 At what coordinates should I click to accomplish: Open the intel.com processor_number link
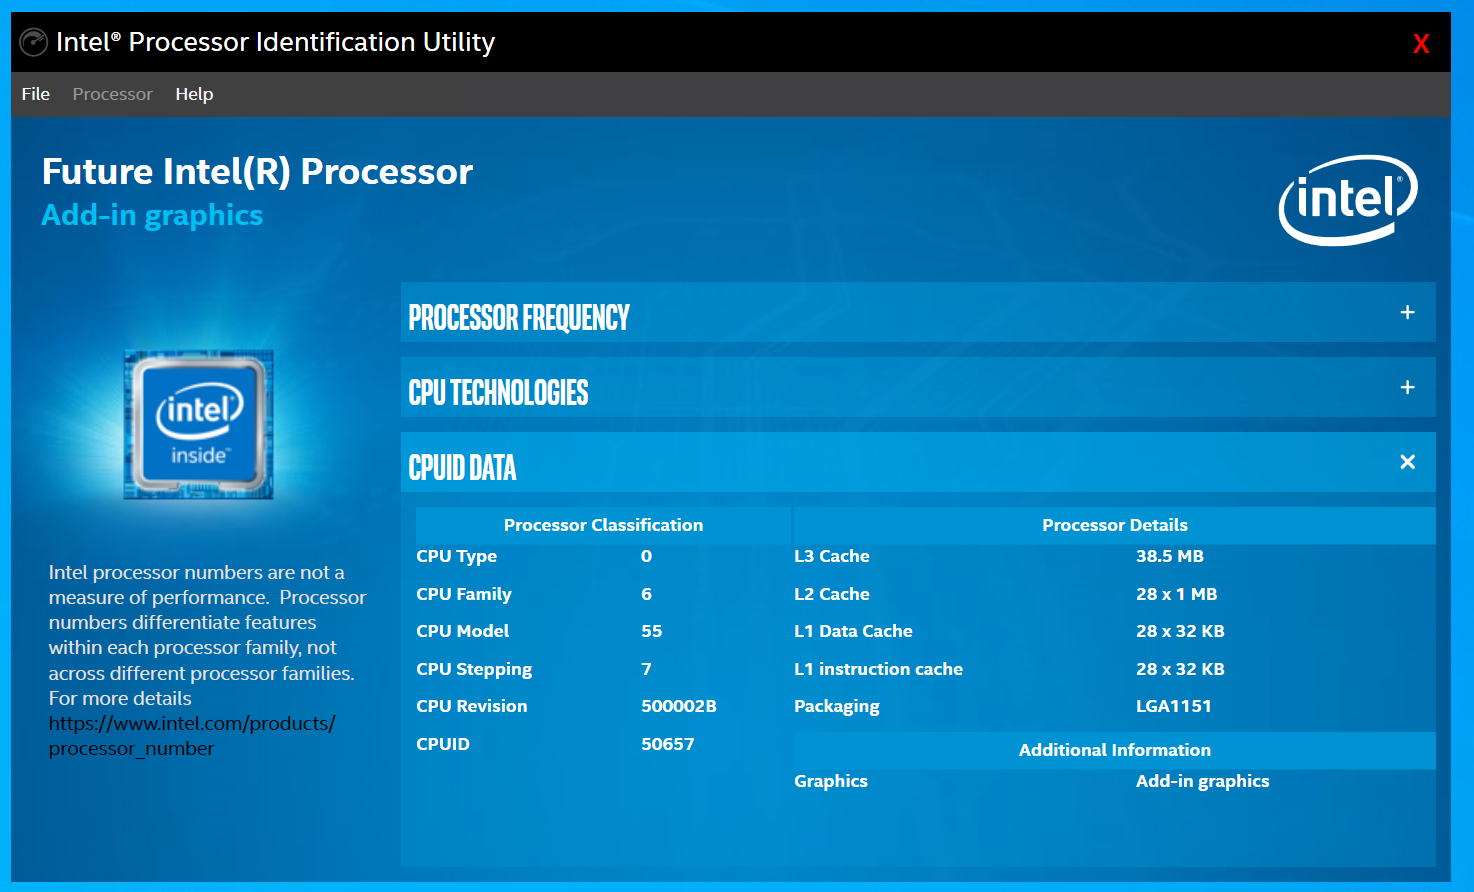pos(192,736)
